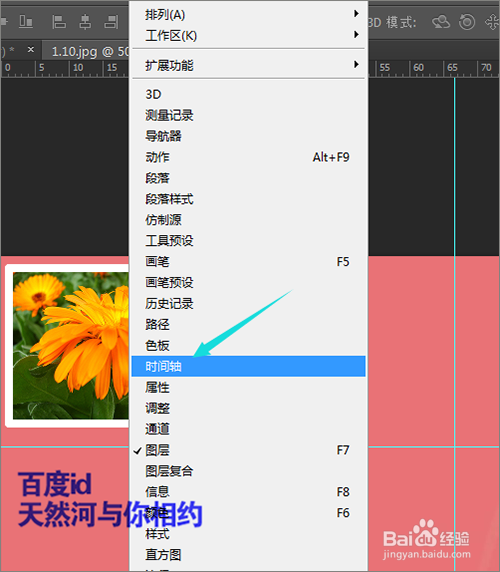The image size is (500, 572).
Task: Click the align left edges icon
Action: point(58,22)
